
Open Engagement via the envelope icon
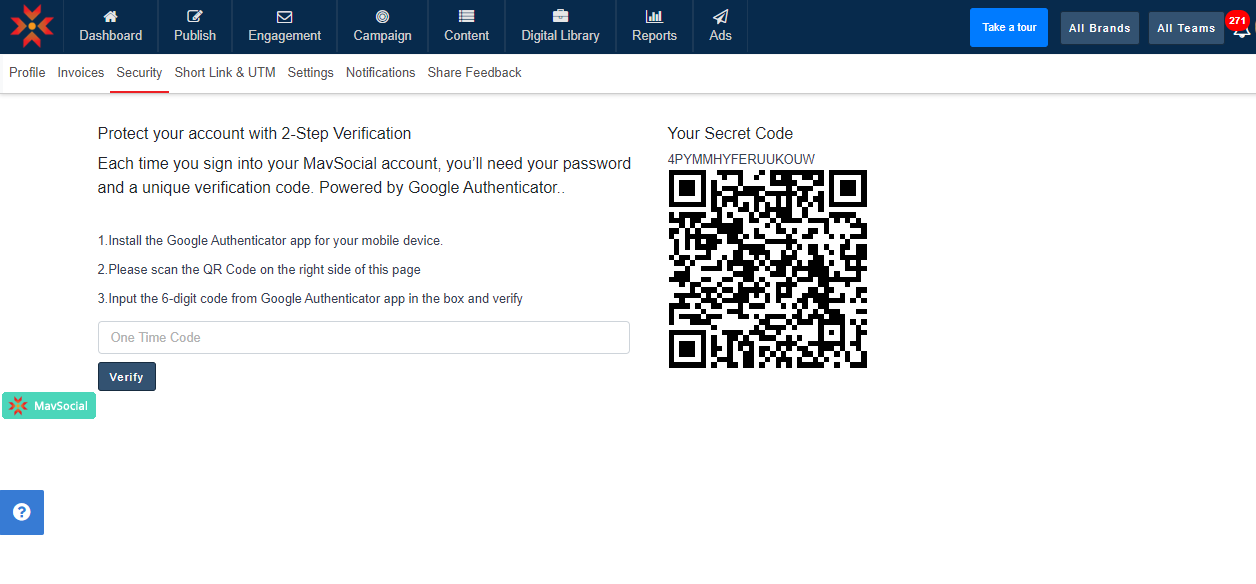285,16
